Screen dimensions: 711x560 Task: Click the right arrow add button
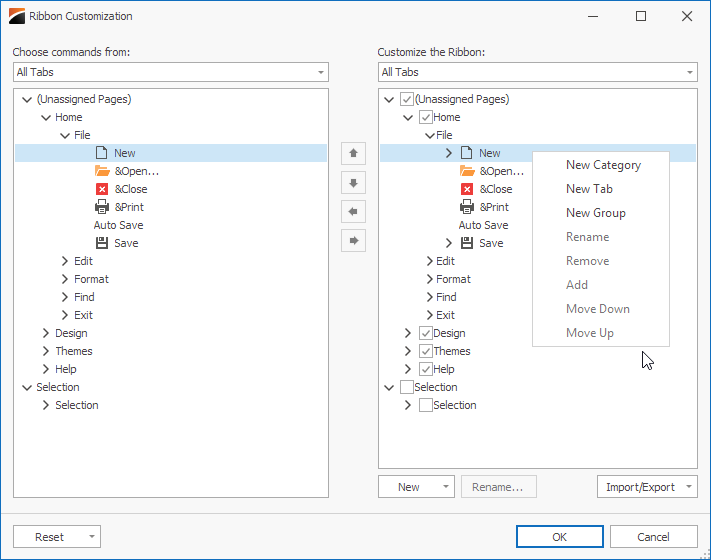pos(353,240)
